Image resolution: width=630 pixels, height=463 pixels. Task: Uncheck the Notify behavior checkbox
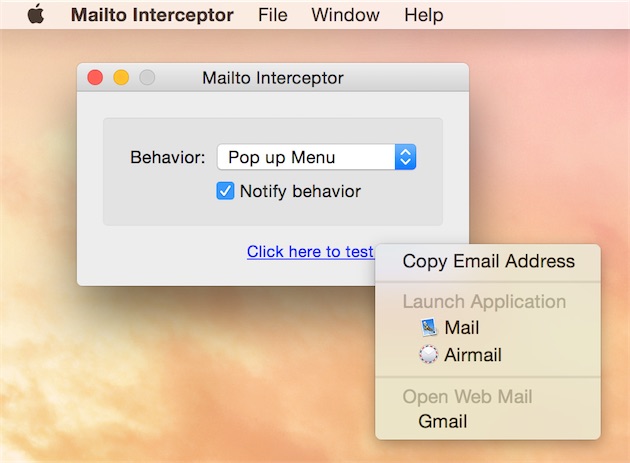click(225, 191)
